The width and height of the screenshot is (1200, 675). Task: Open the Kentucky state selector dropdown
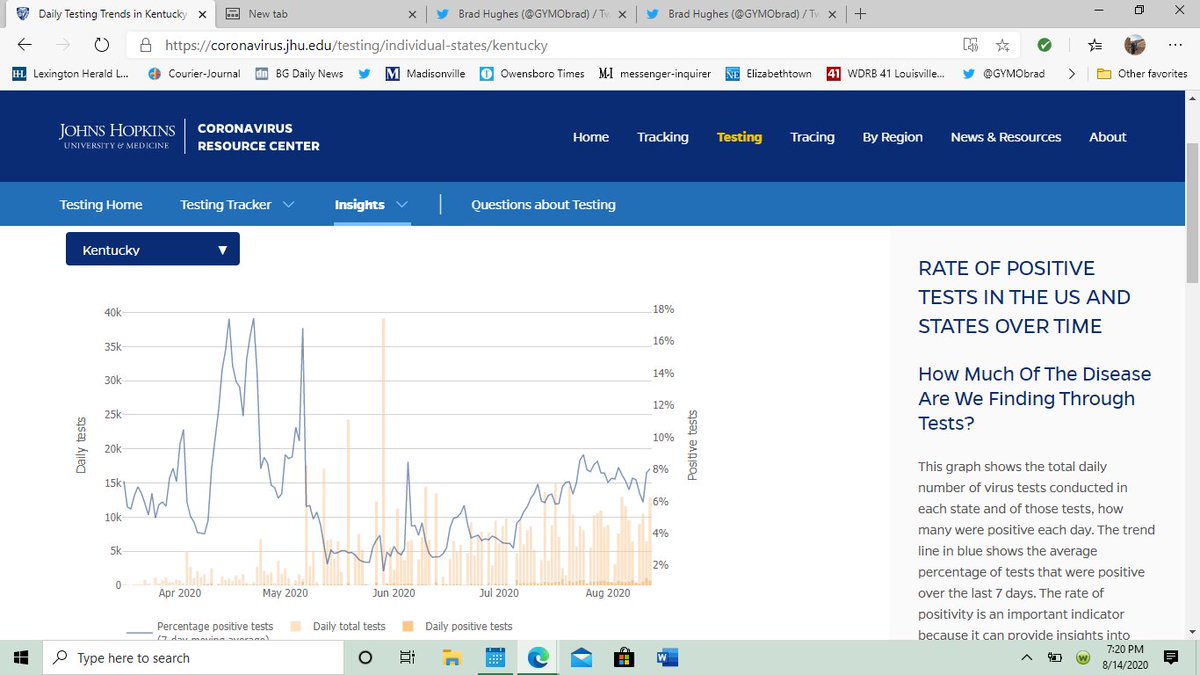tap(152, 249)
